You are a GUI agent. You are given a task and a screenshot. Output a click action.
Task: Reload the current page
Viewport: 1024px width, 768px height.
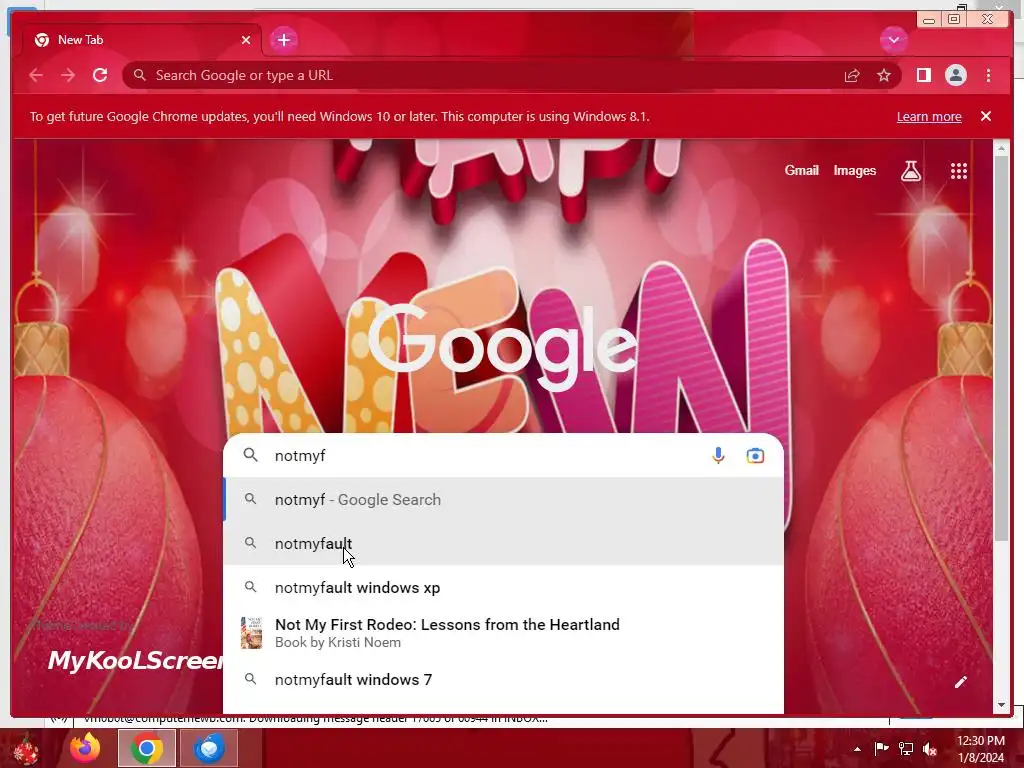100,75
